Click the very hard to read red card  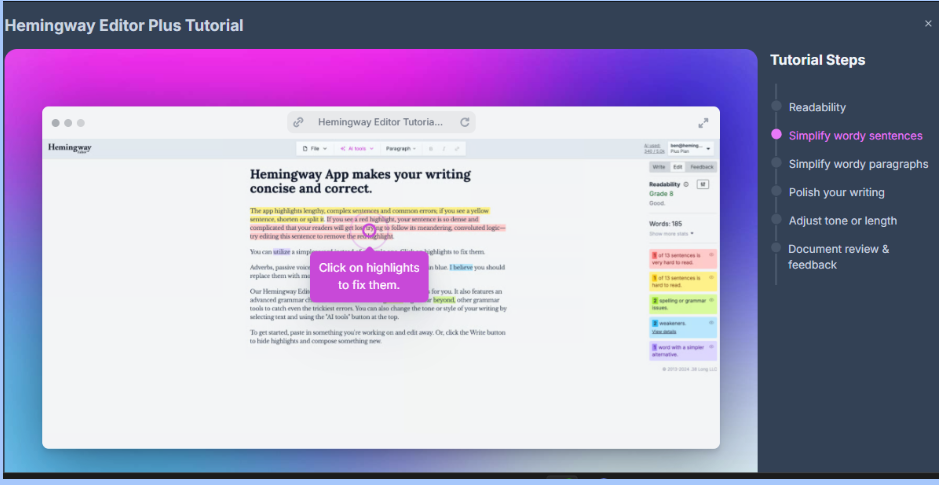pyautogui.click(x=683, y=259)
